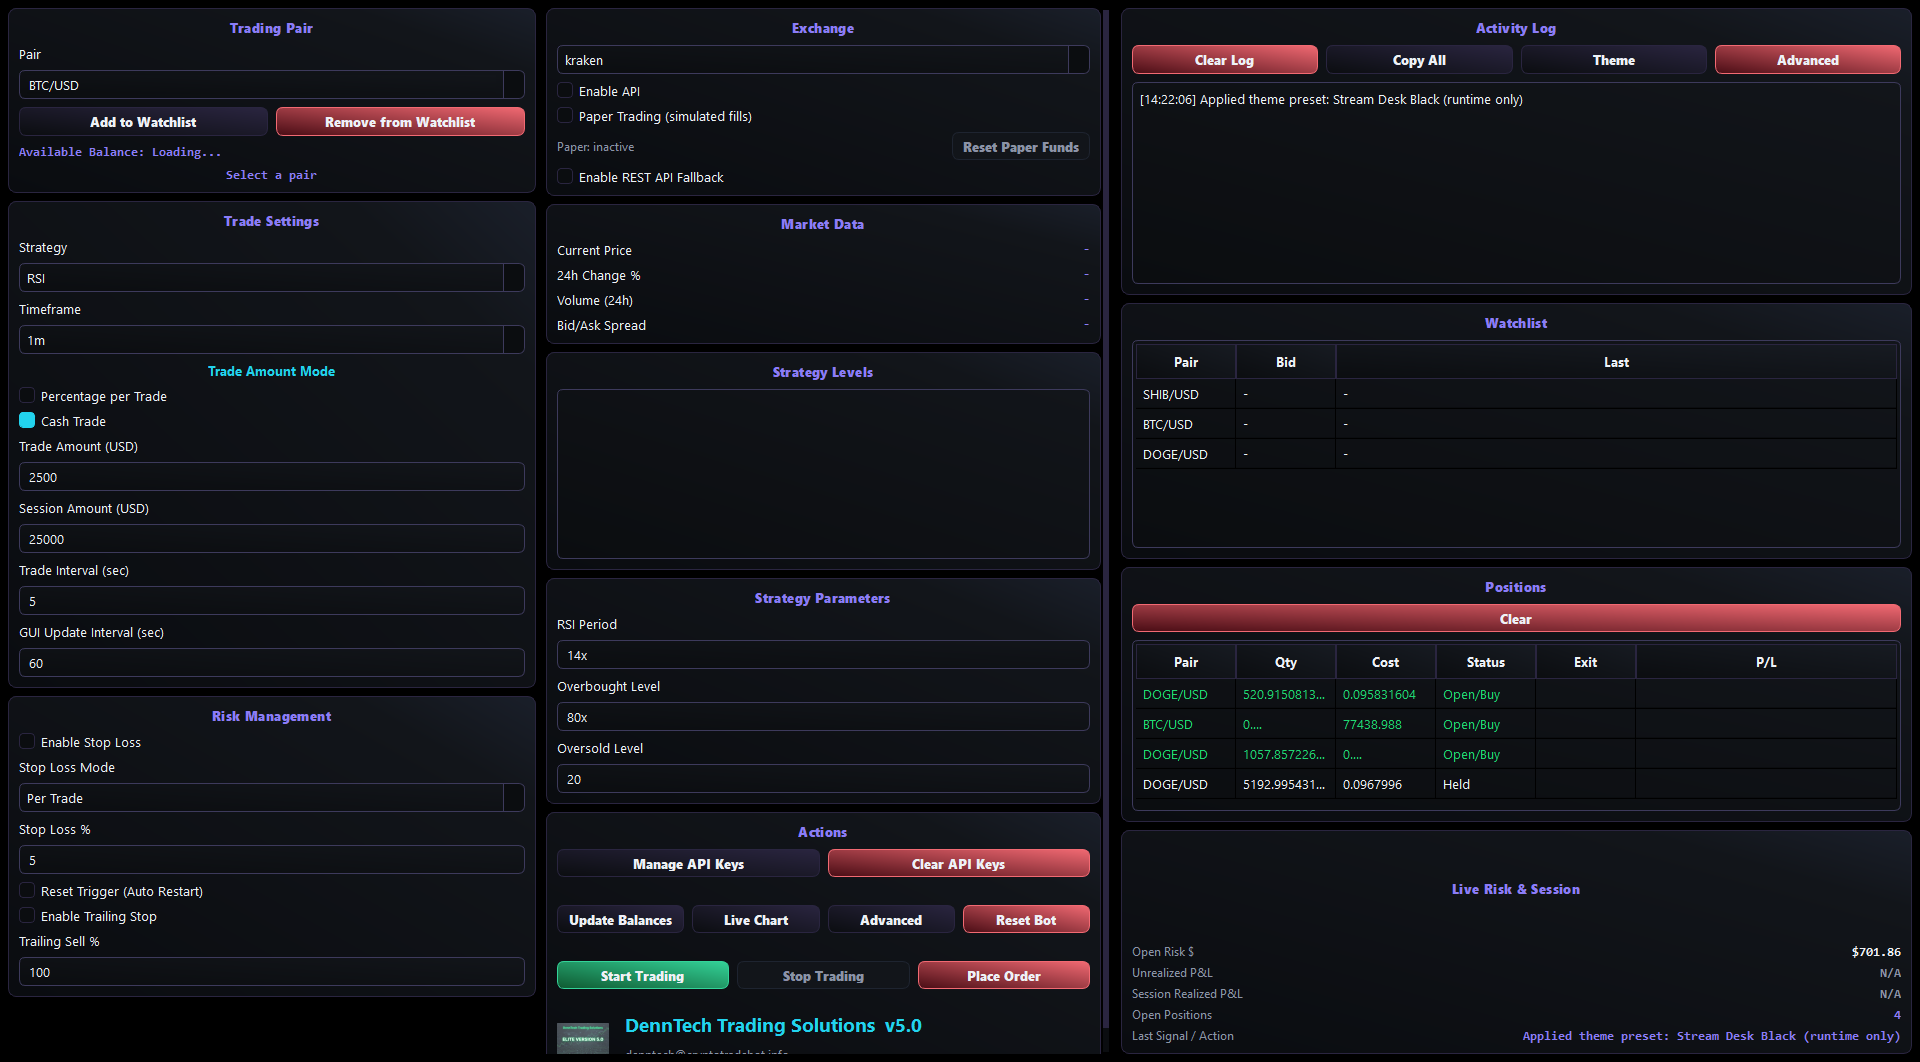Toggle Enable API checkbox
The height and width of the screenshot is (1062, 1920).
(x=565, y=91)
